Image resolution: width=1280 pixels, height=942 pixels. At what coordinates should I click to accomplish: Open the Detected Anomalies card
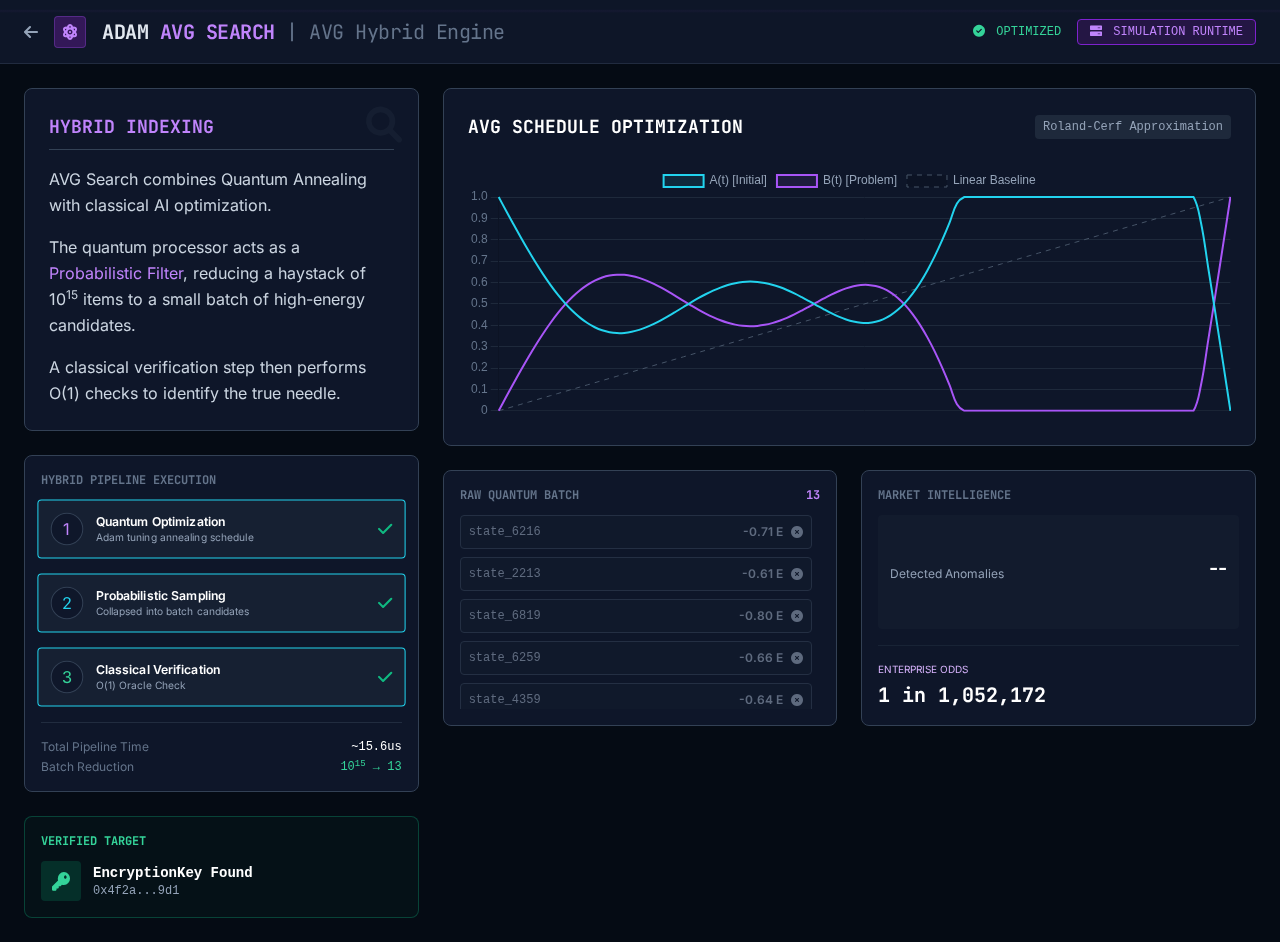click(1058, 572)
